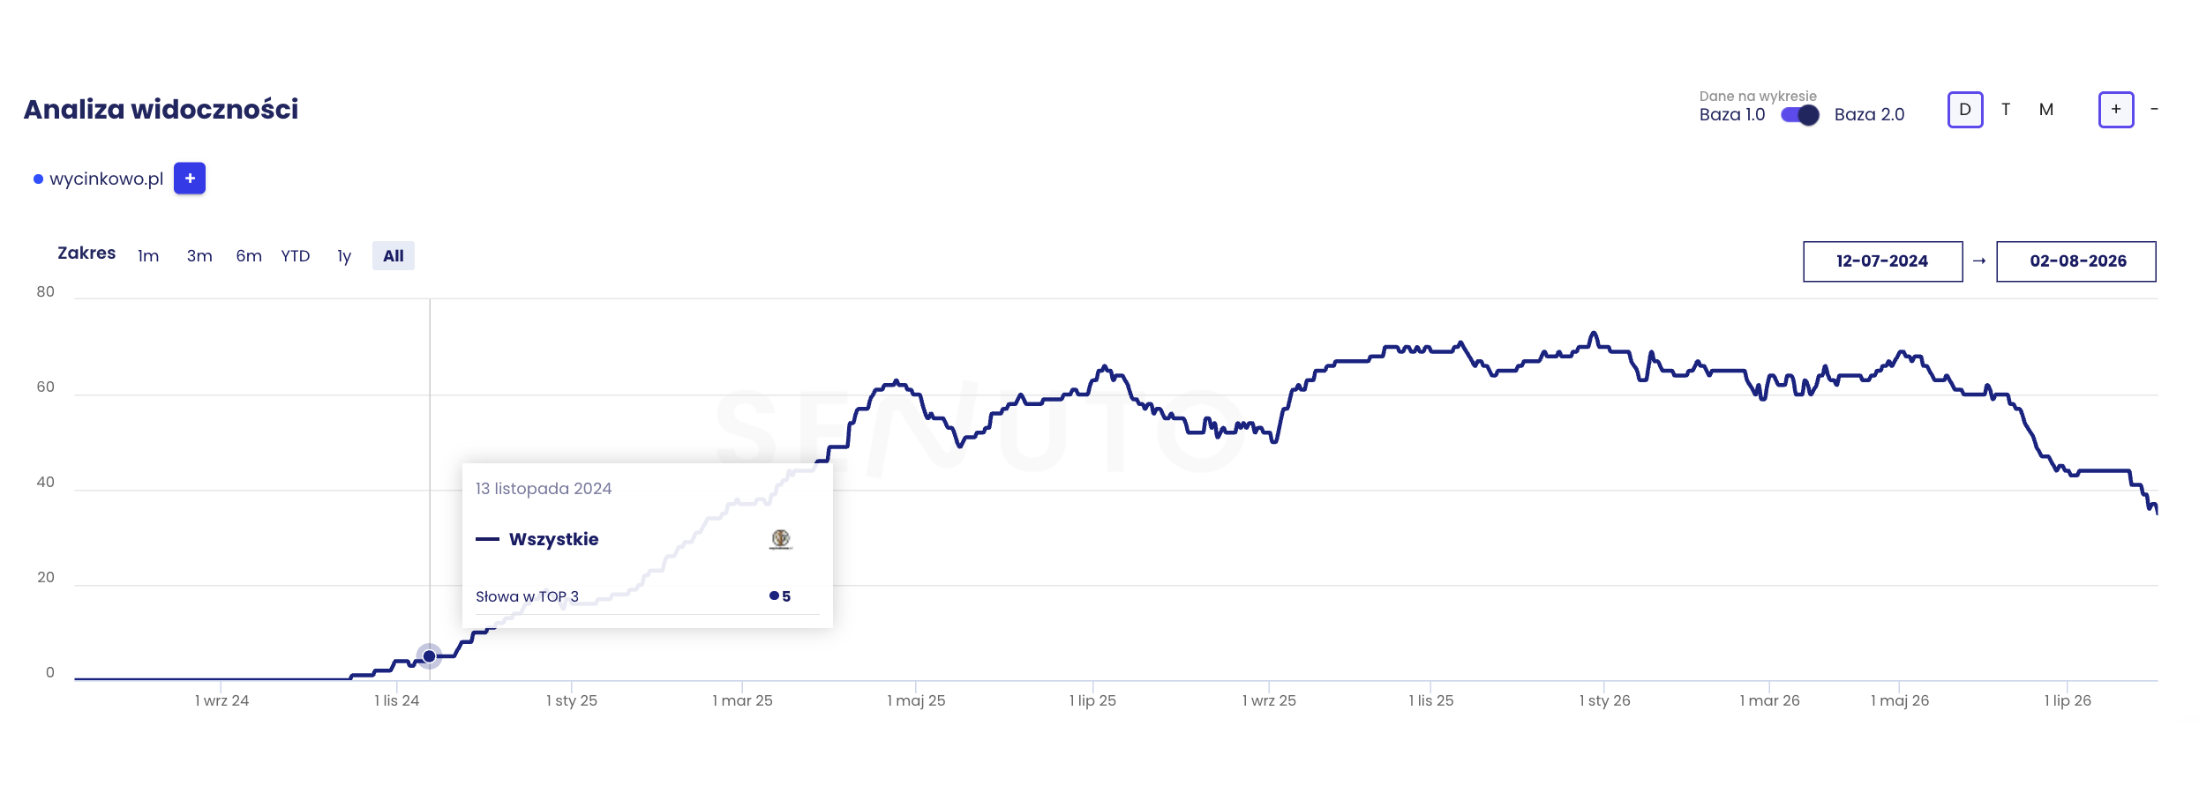Switch to T weekly granularity

coord(2005,110)
